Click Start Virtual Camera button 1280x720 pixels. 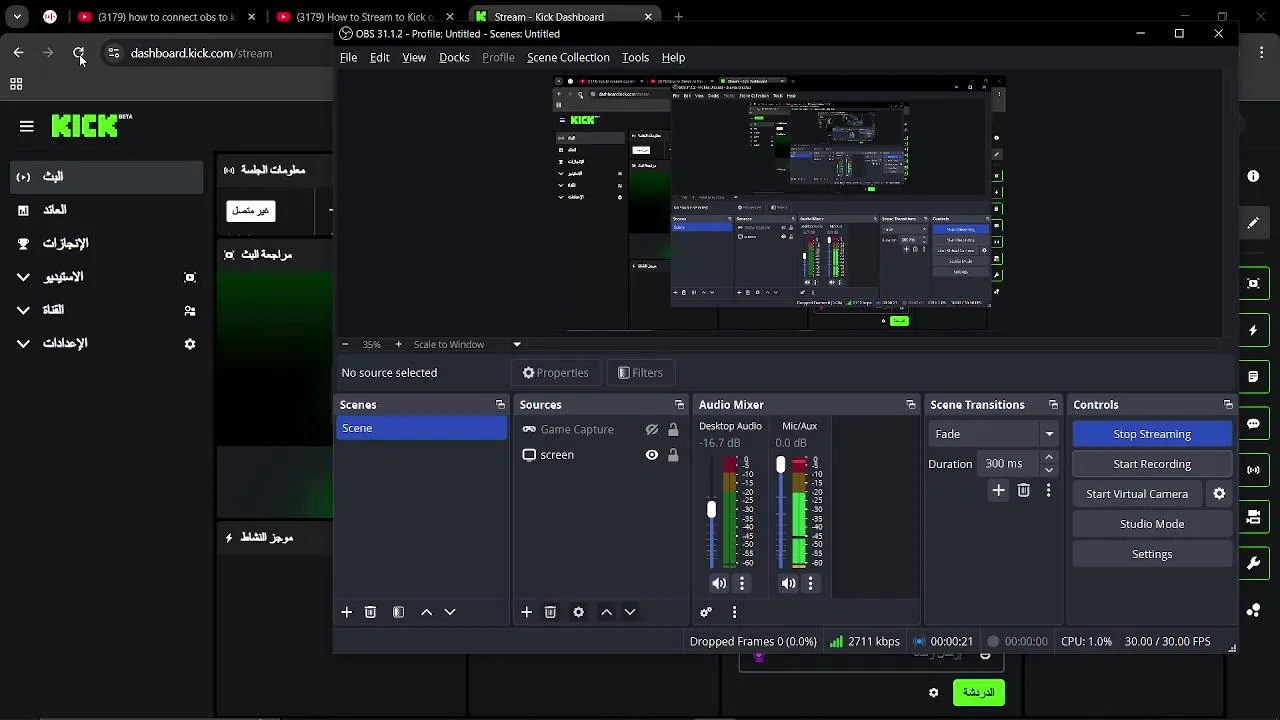[1137, 494]
